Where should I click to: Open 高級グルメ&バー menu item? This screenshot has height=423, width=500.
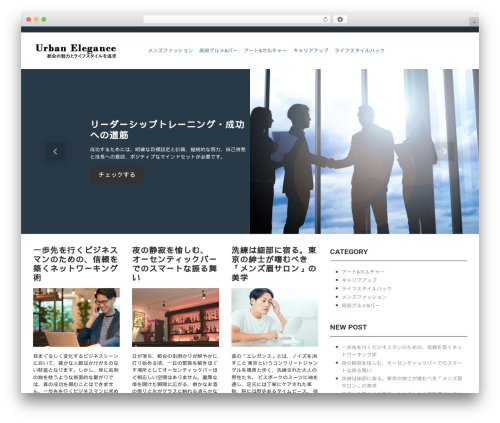click(218, 51)
